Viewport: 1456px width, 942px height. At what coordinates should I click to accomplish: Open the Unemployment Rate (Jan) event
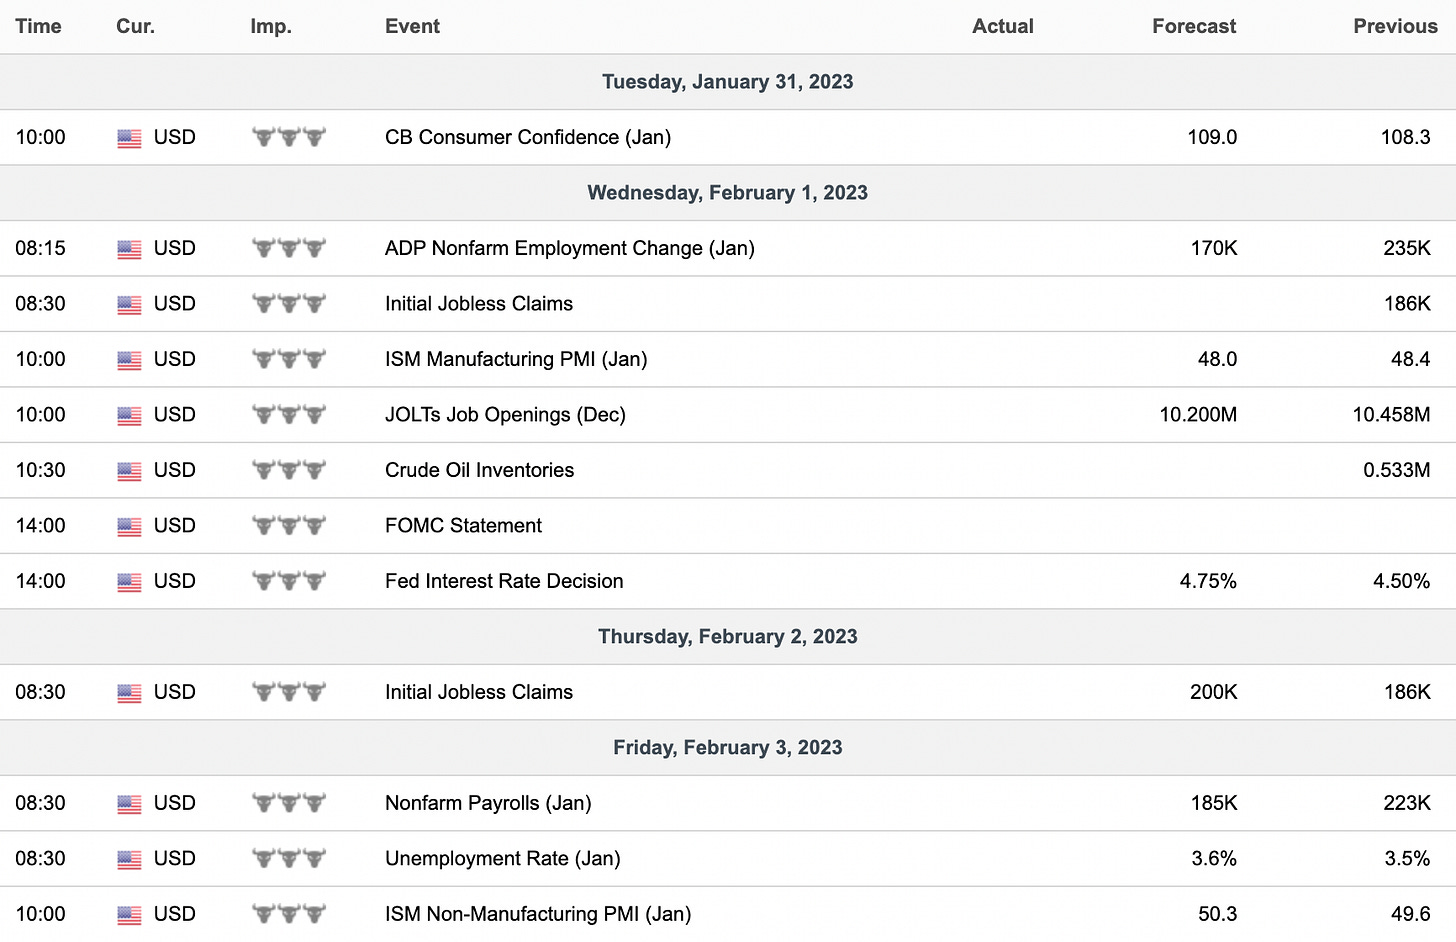click(503, 858)
